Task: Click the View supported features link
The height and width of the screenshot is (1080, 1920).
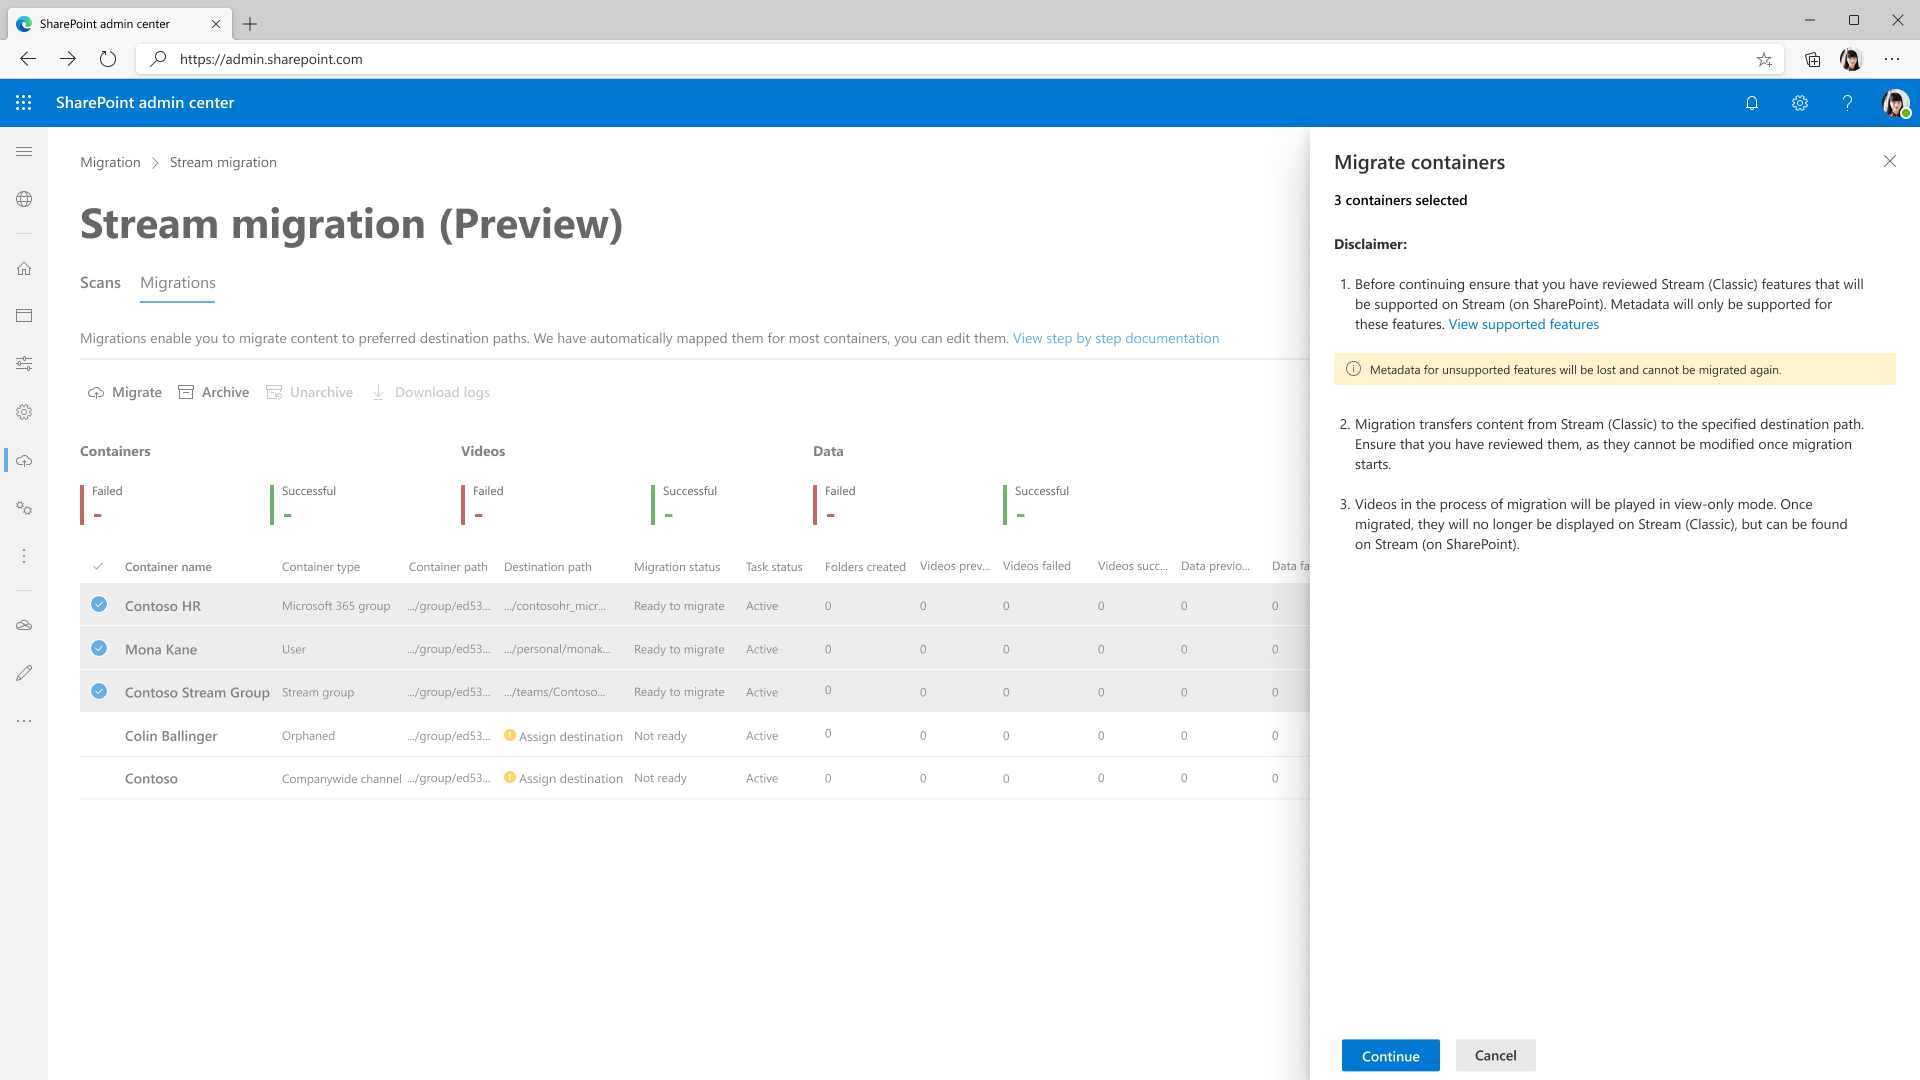Action: (x=1523, y=323)
